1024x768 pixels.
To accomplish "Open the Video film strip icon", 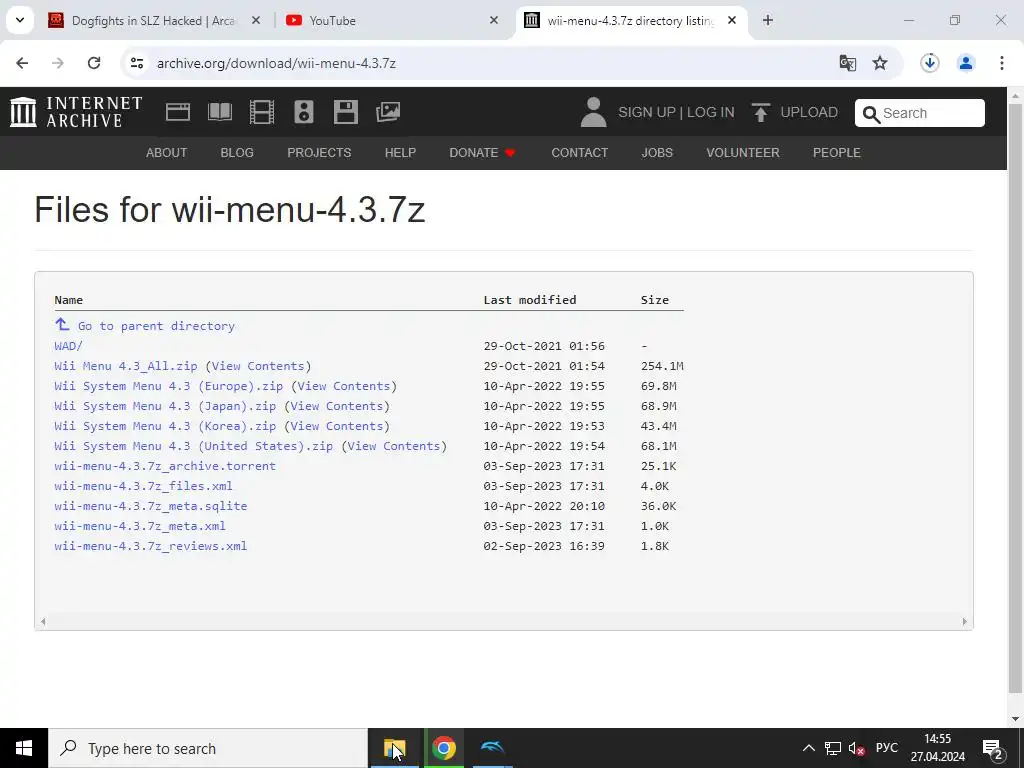I will (262, 112).
